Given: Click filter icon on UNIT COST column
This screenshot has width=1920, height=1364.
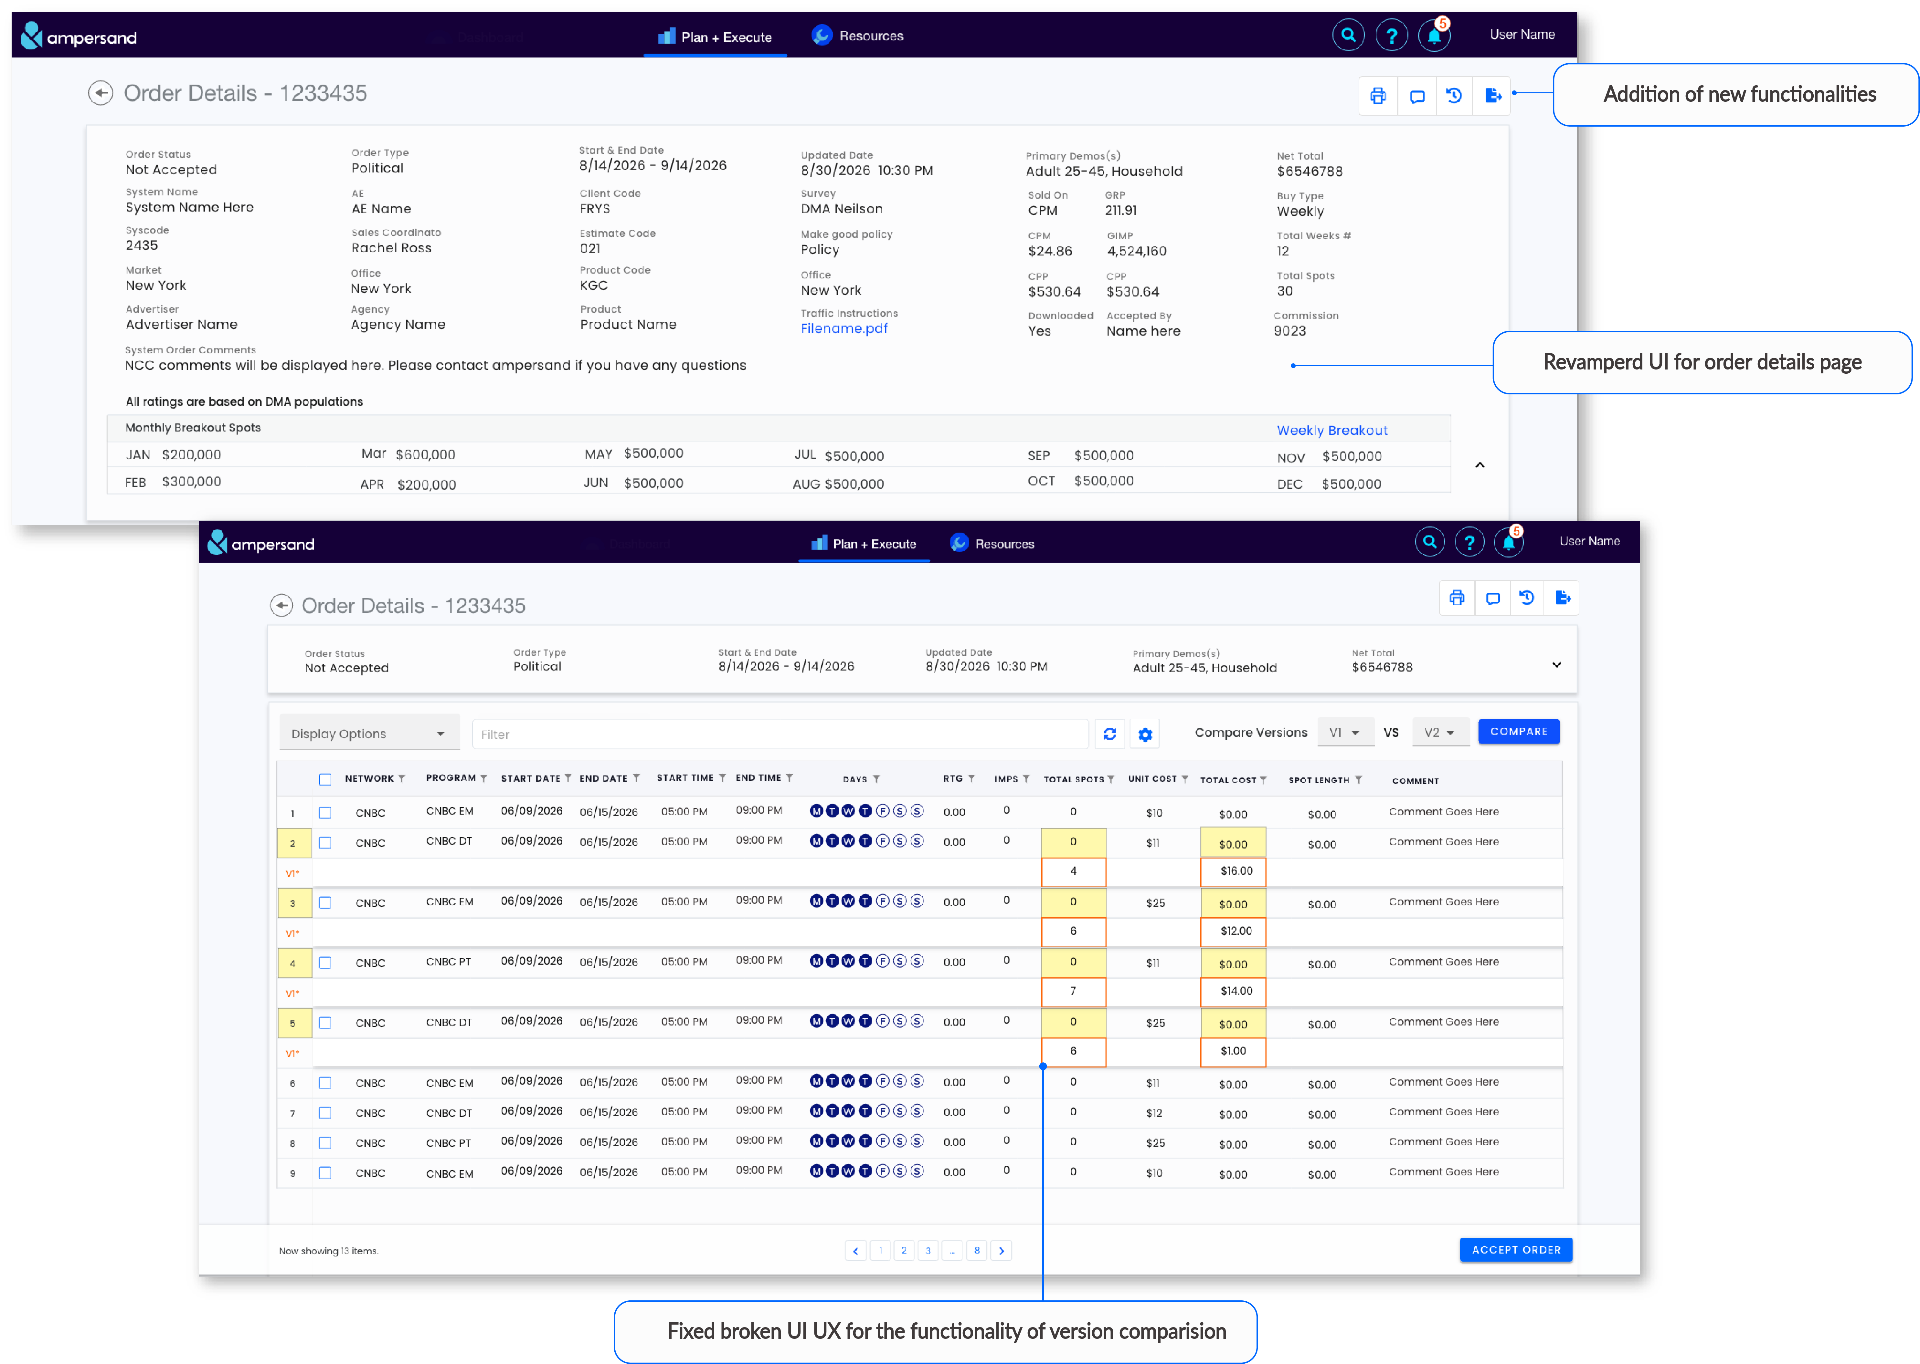Looking at the screenshot, I should pos(1185,779).
